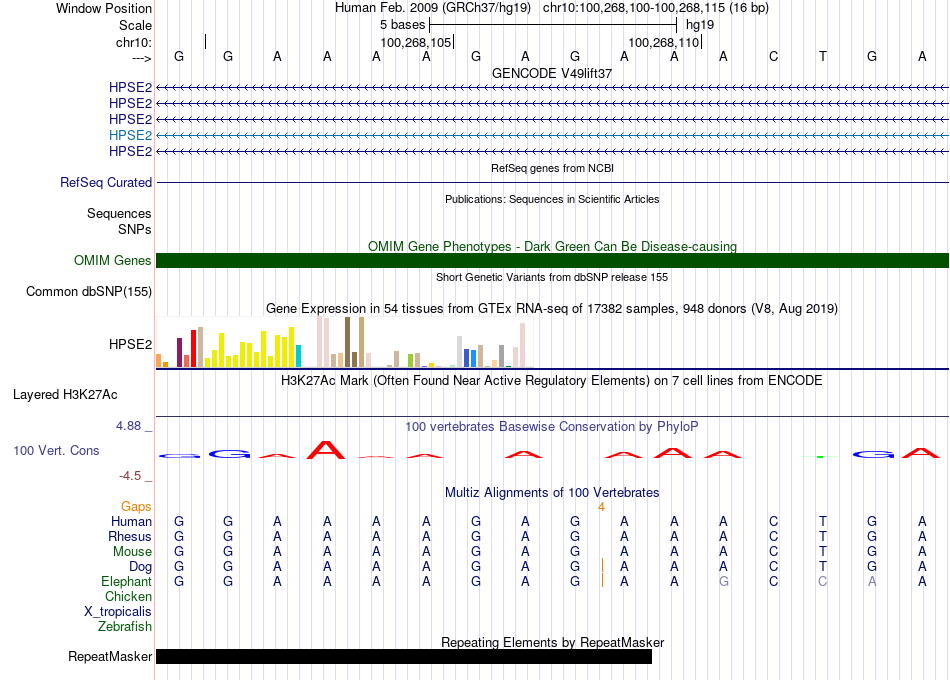
Task: Click the light blue HPSE2 transcript label
Action: pyautogui.click(x=130, y=135)
